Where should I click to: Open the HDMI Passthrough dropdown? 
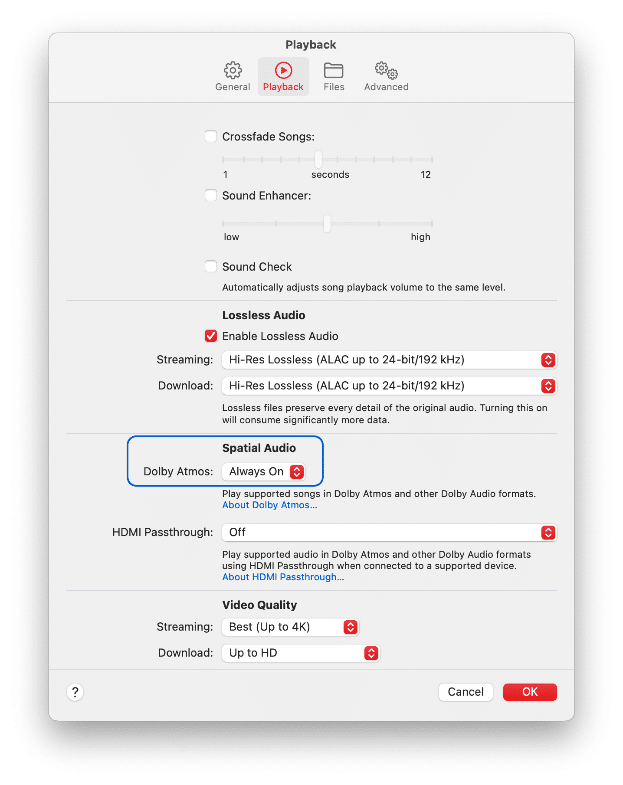point(389,532)
